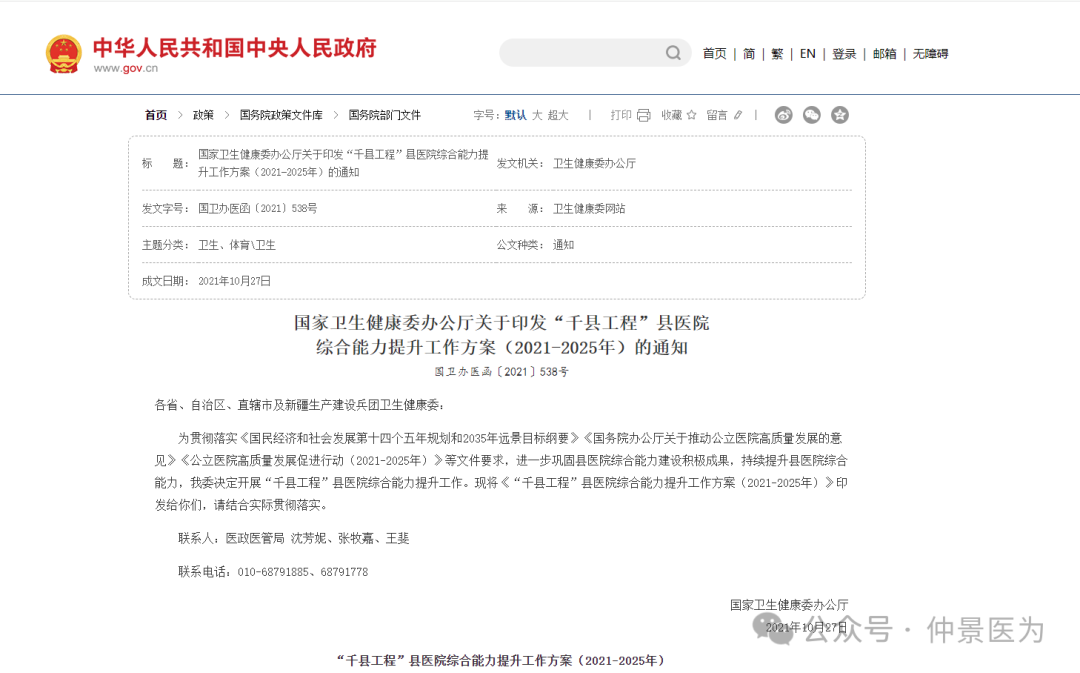1080x673 pixels.
Task: Click the search magnifier icon
Action: (673, 53)
